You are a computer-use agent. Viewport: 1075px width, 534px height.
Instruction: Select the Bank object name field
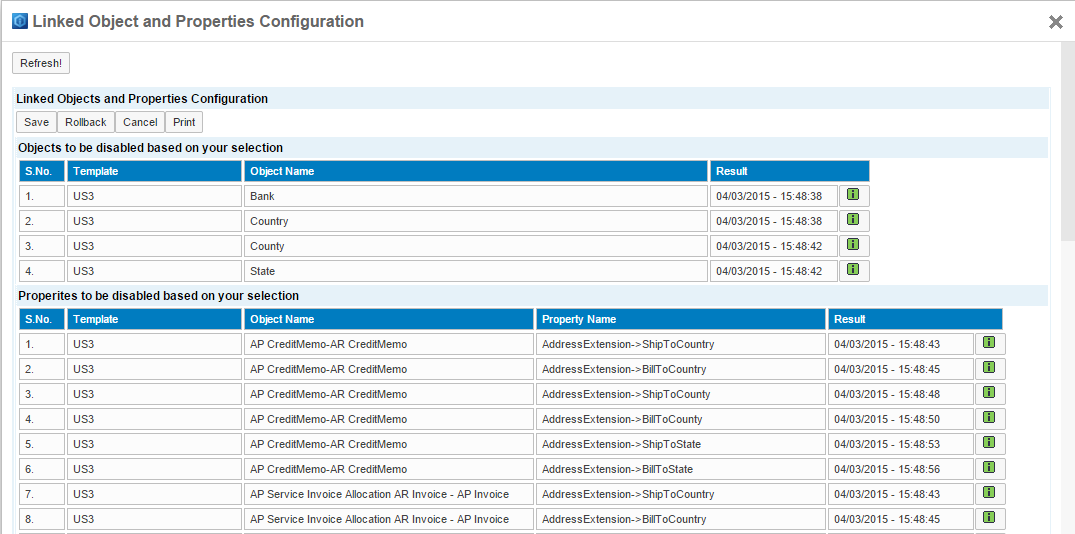[x=475, y=196]
